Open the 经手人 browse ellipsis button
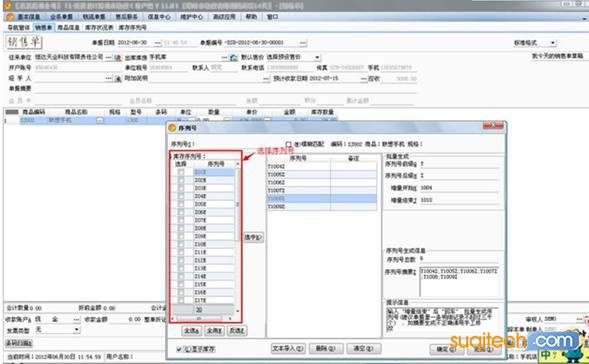The height and width of the screenshot is (364, 589). pyautogui.click(x=108, y=78)
